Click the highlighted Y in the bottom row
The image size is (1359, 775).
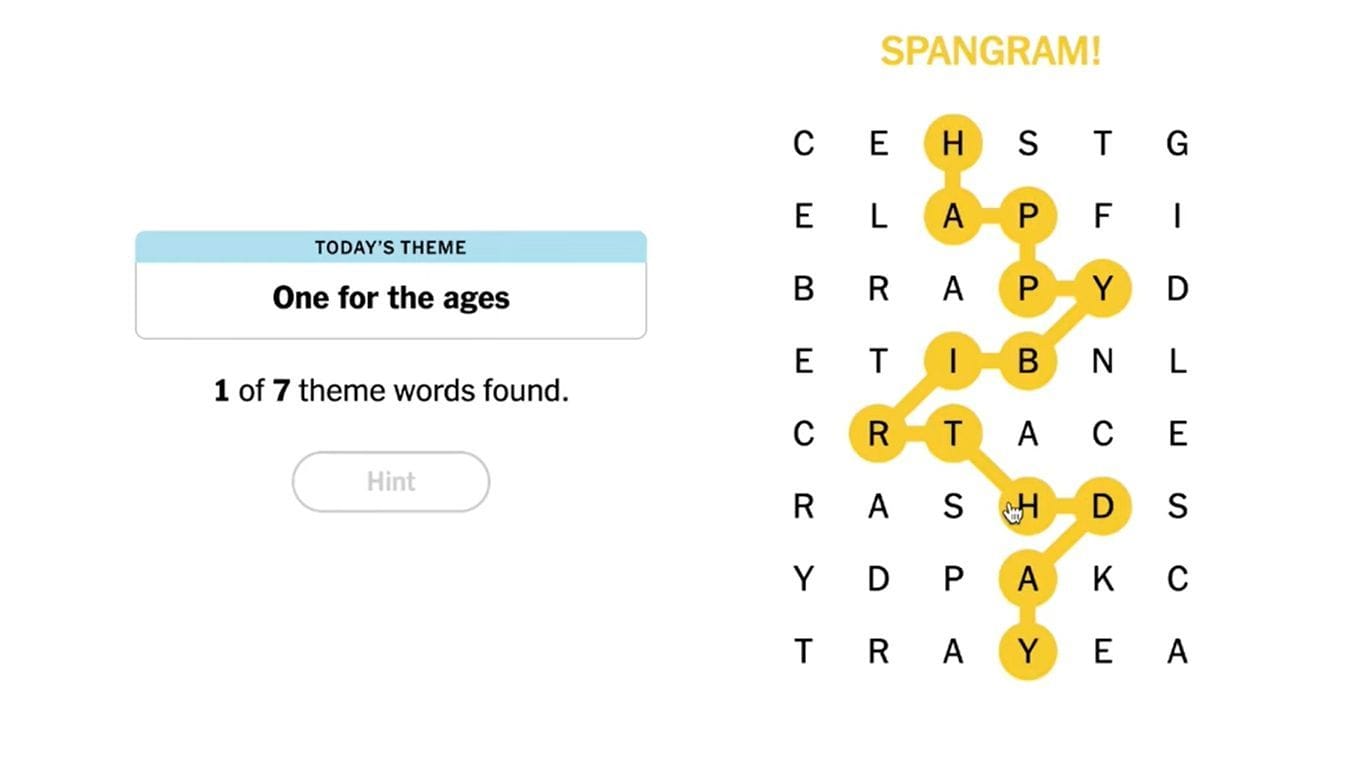(1028, 652)
